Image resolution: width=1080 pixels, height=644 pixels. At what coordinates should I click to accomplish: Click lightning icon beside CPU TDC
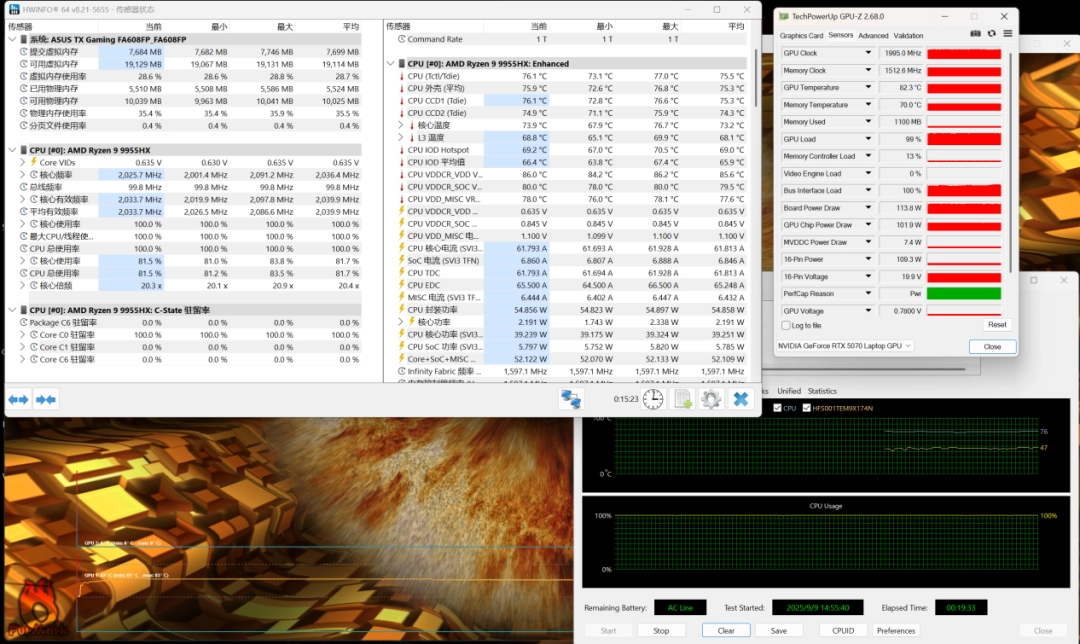click(402, 273)
